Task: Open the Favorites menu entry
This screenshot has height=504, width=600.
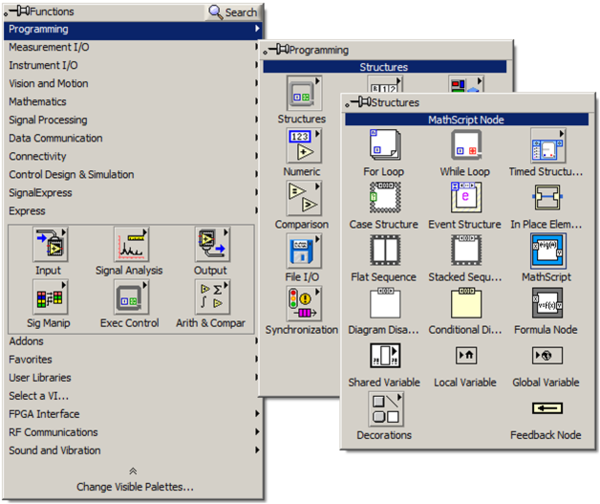Action: (x=133, y=359)
